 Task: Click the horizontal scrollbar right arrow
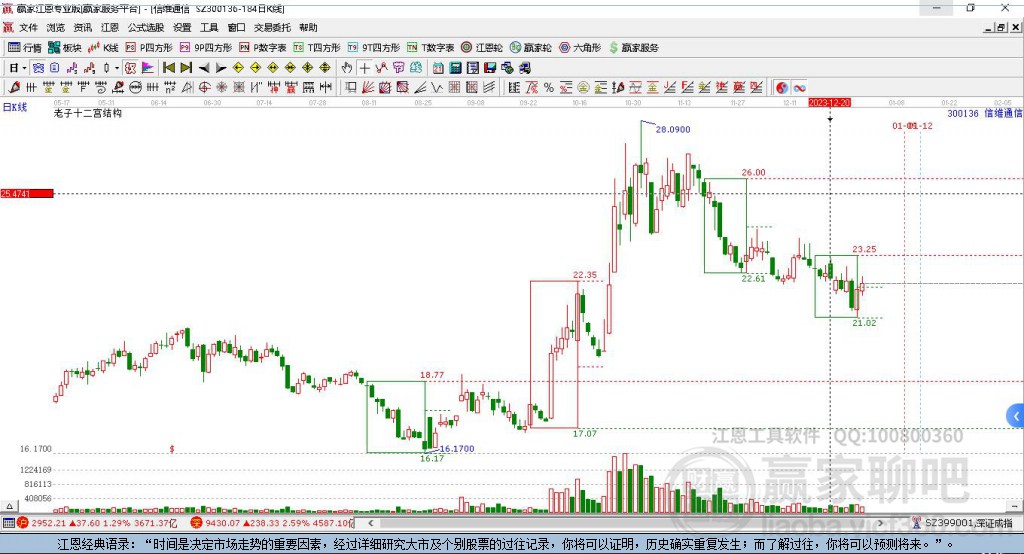(x=880, y=523)
